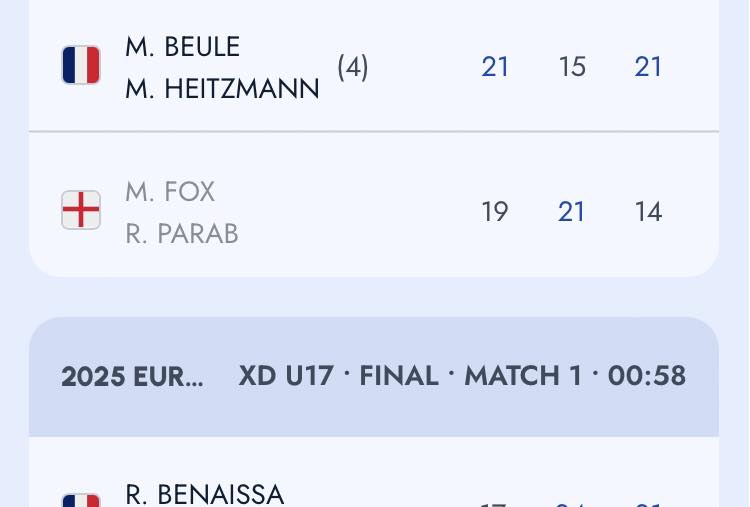This screenshot has width=750, height=507.
Task: Open player M. BEULE's profile
Action: (x=183, y=46)
